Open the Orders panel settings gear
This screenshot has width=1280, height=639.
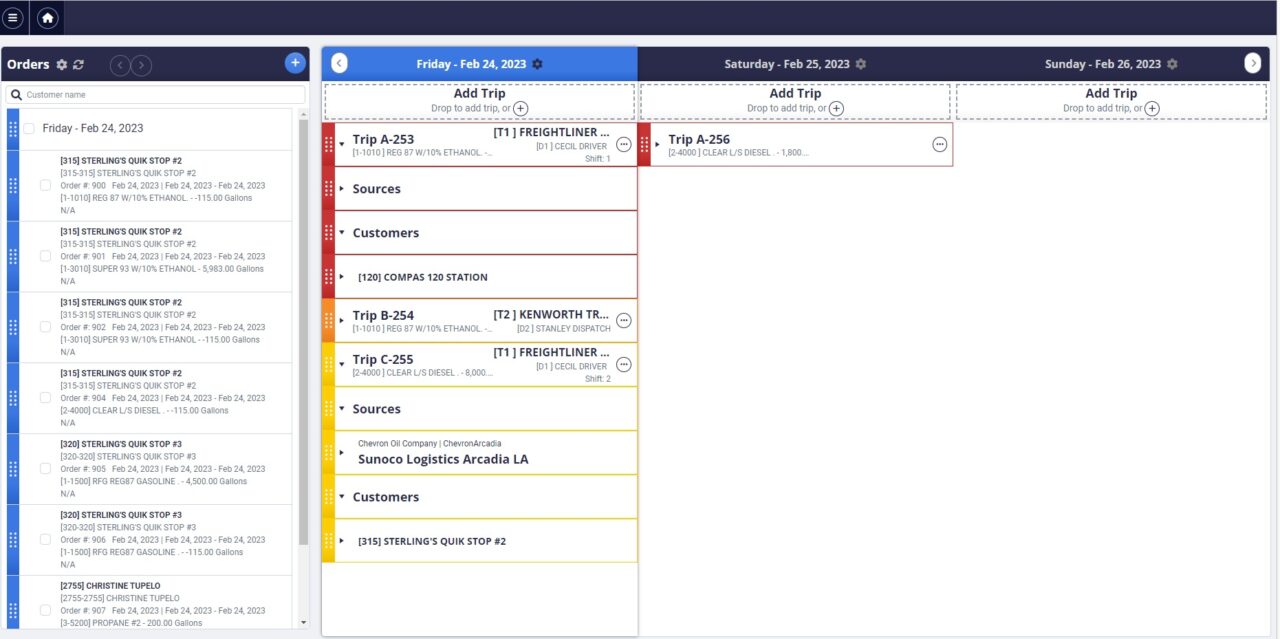pos(60,64)
